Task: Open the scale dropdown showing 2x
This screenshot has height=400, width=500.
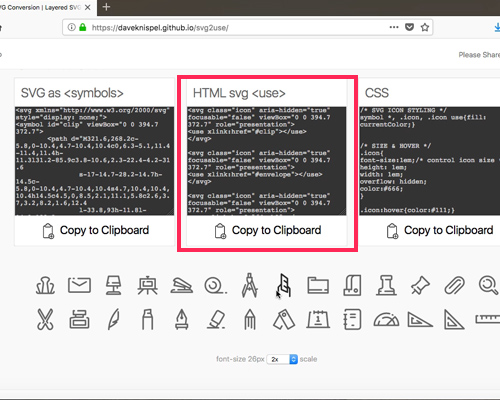Action: [283, 359]
